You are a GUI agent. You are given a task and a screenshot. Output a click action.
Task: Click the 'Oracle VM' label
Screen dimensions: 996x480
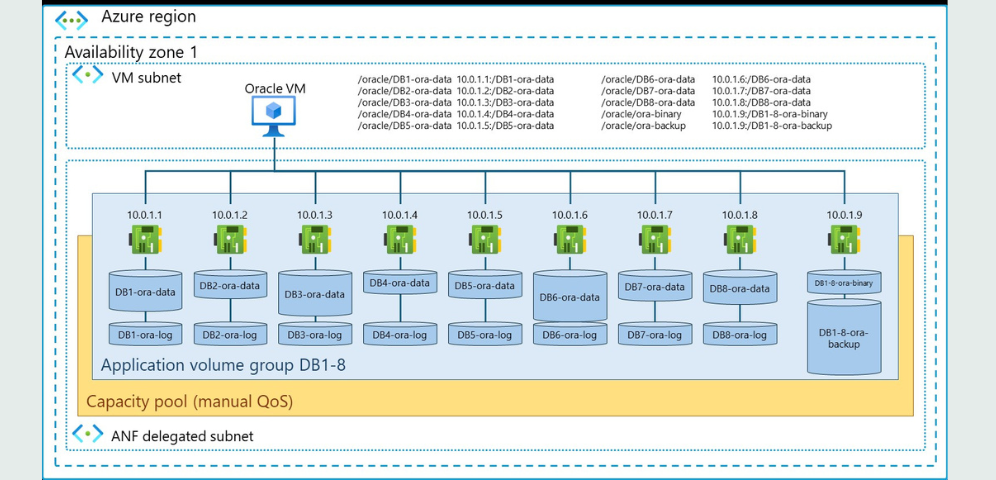tap(275, 88)
